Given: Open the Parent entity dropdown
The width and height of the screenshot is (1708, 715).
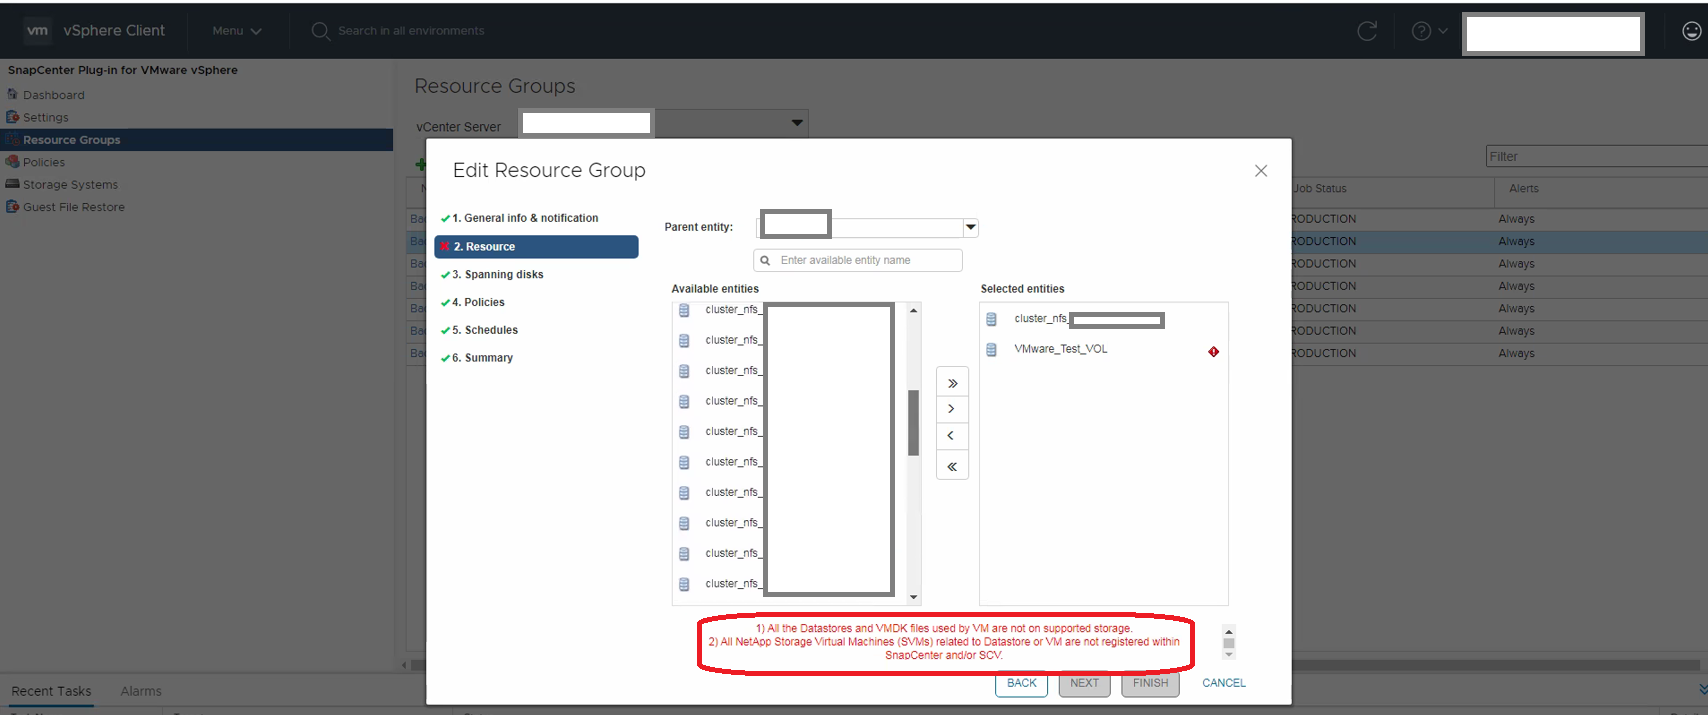Looking at the screenshot, I should pyautogui.click(x=969, y=228).
